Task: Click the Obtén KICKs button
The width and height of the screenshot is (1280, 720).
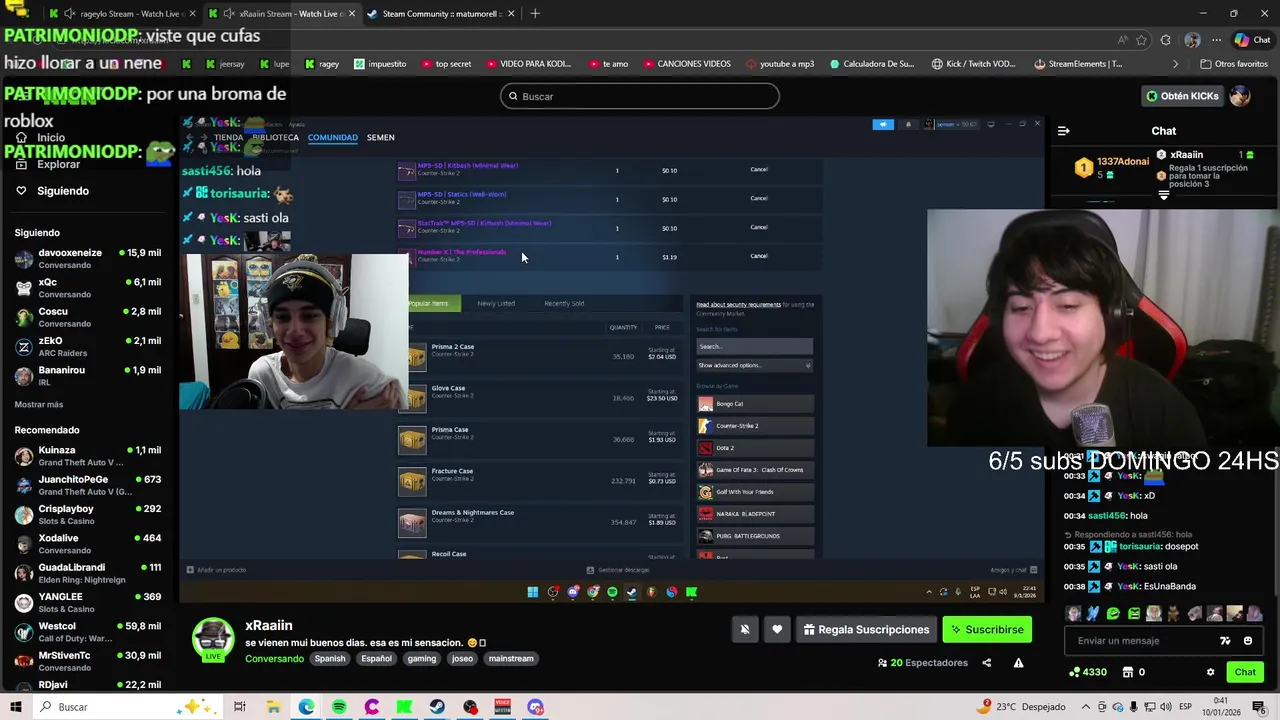Action: tap(1183, 96)
